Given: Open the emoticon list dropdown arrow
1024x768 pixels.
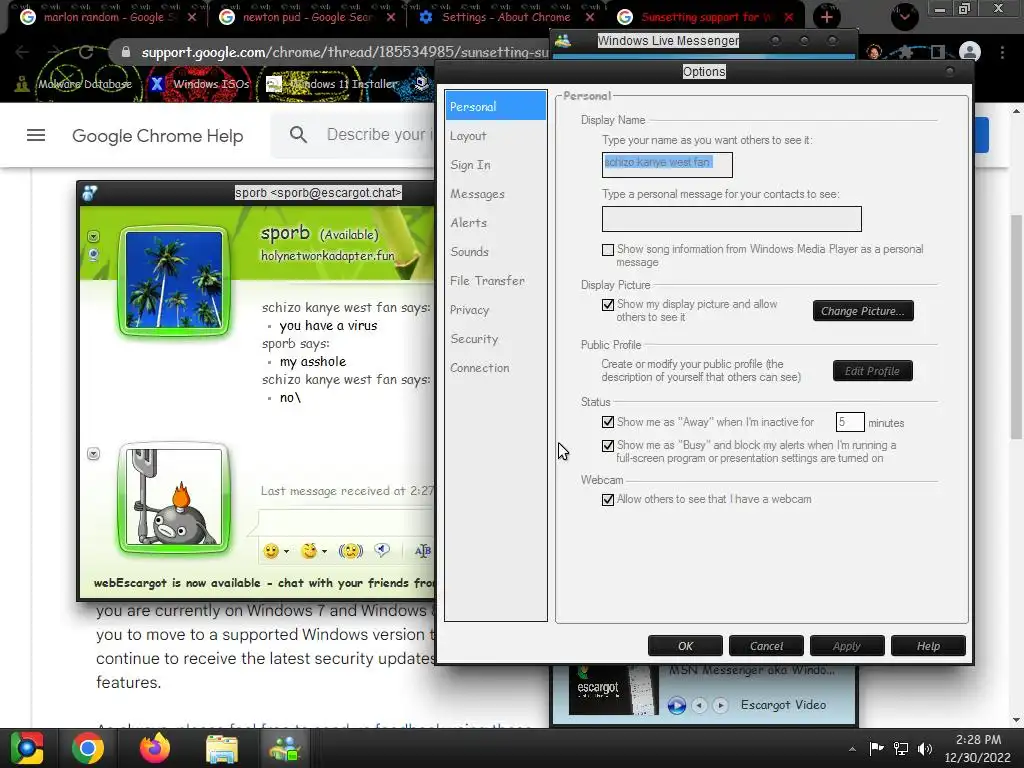Looking at the screenshot, I should click(x=286, y=552).
